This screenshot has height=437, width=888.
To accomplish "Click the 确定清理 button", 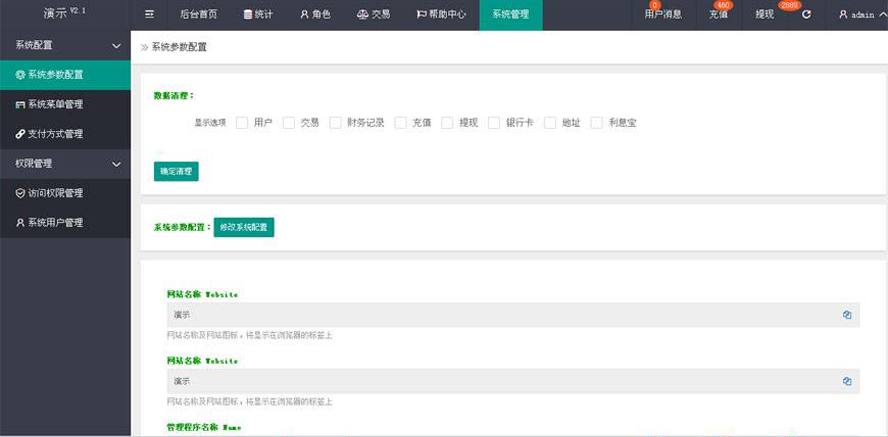I will (176, 172).
